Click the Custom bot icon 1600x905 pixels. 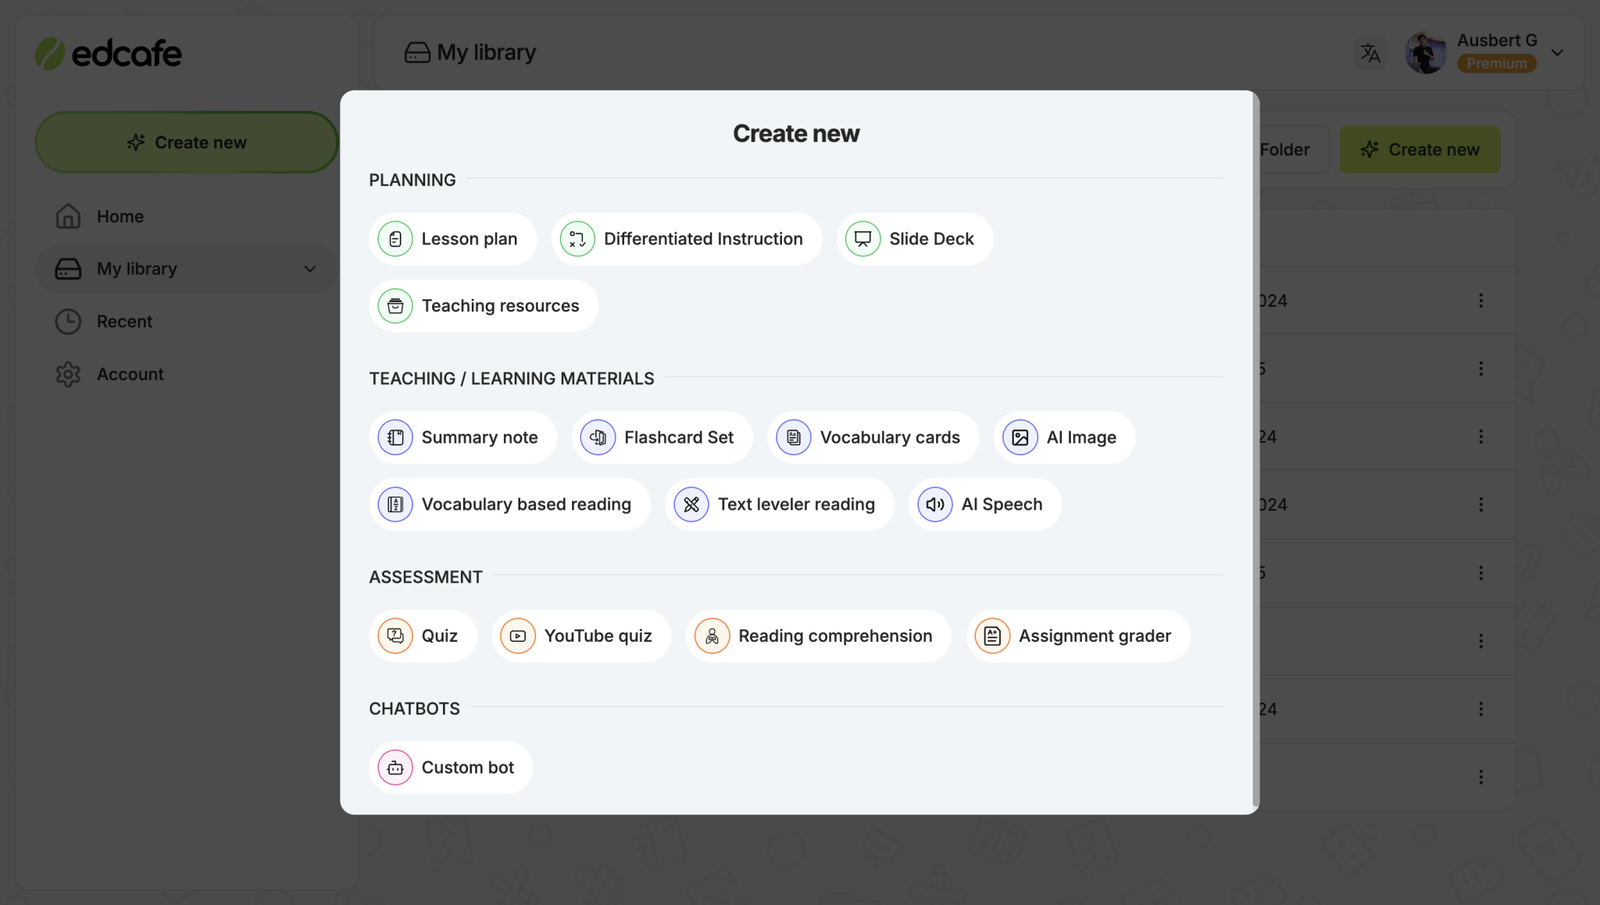[395, 768]
